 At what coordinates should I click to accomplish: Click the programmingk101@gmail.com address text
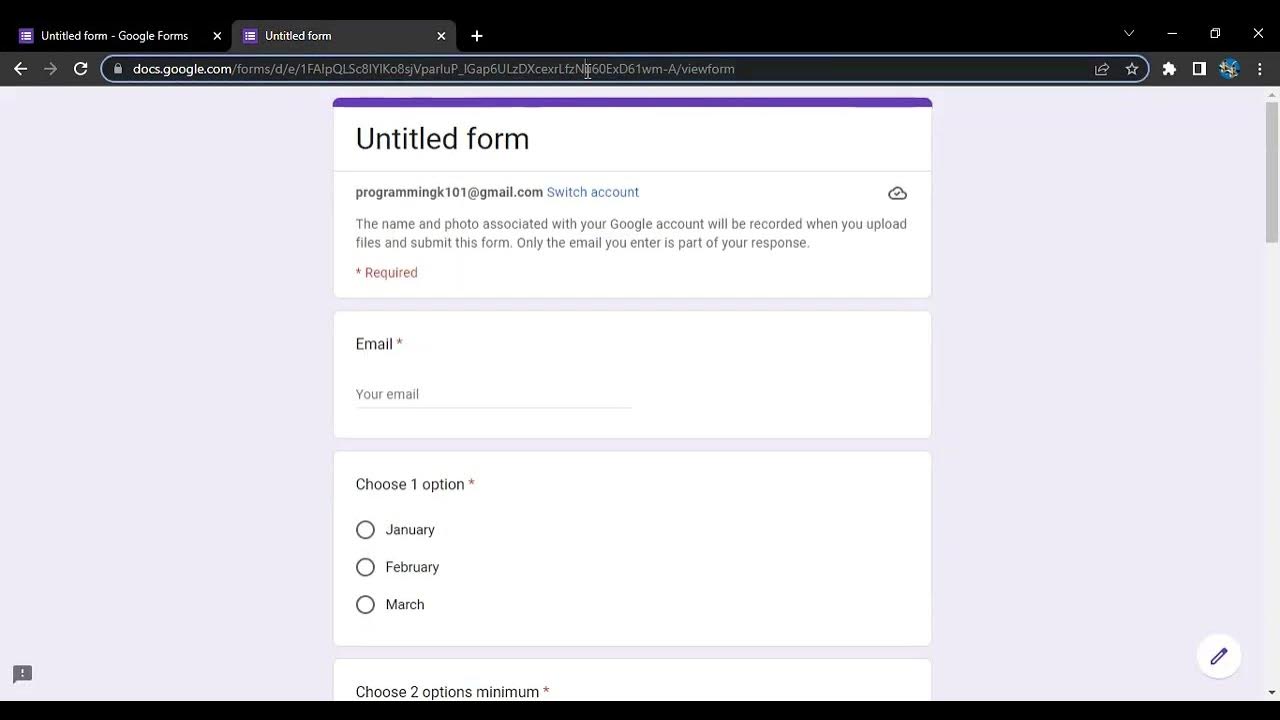click(449, 192)
